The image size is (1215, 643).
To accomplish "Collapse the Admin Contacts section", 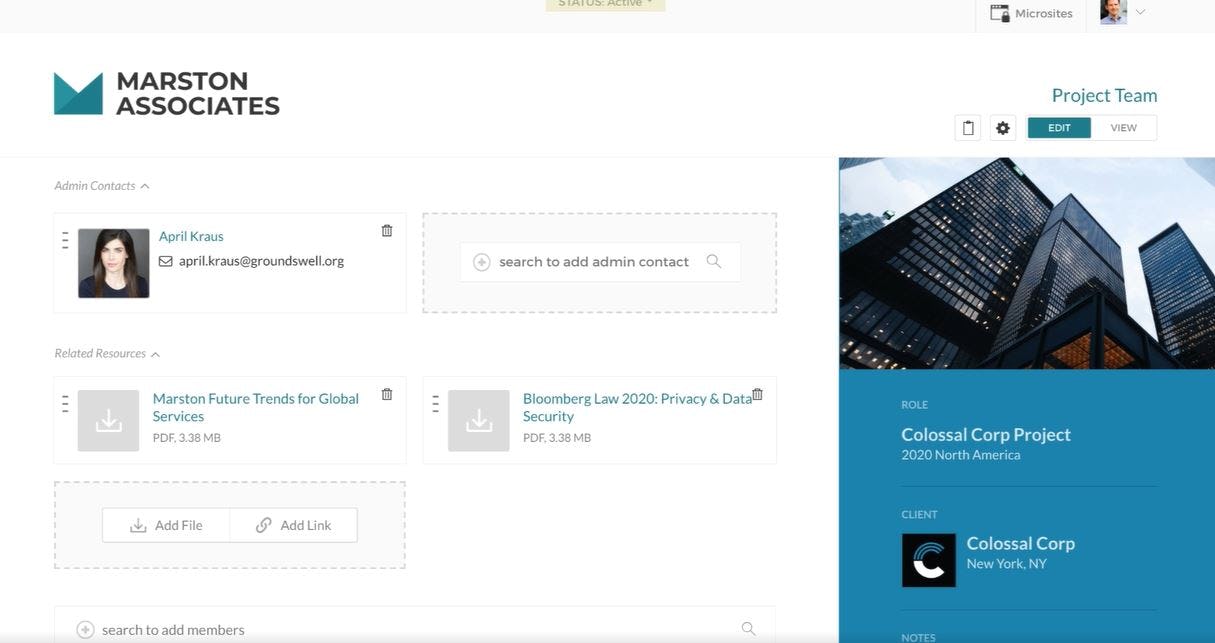I will pos(145,184).
